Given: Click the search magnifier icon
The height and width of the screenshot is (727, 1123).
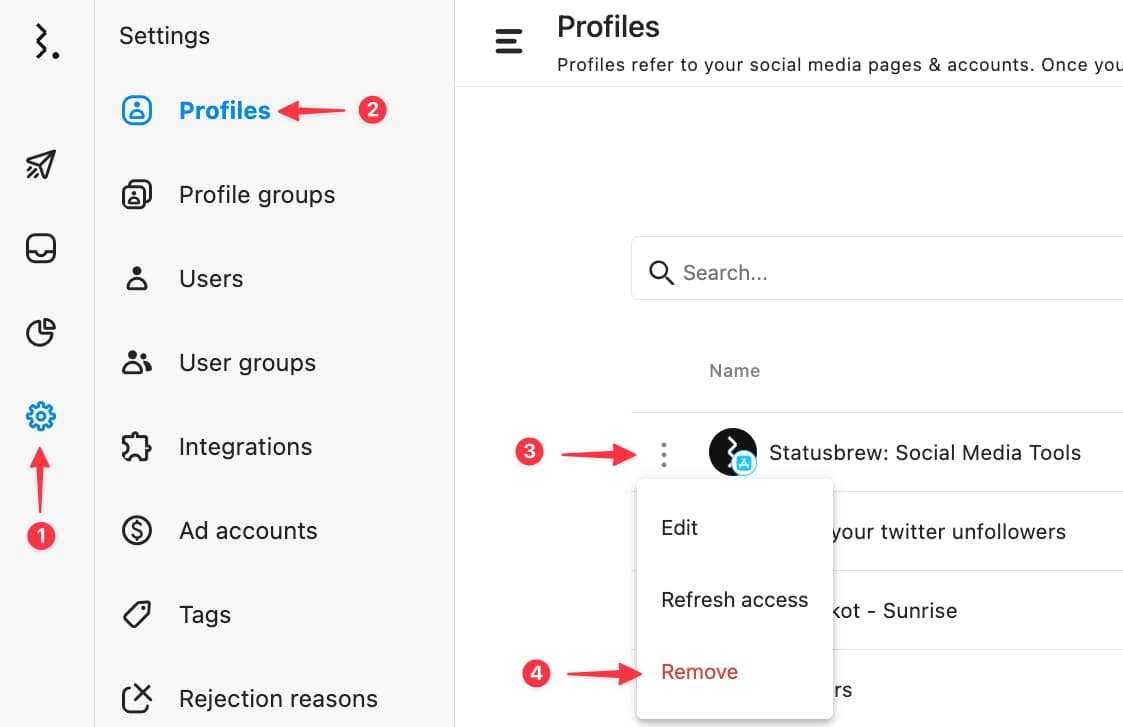Looking at the screenshot, I should [661, 273].
